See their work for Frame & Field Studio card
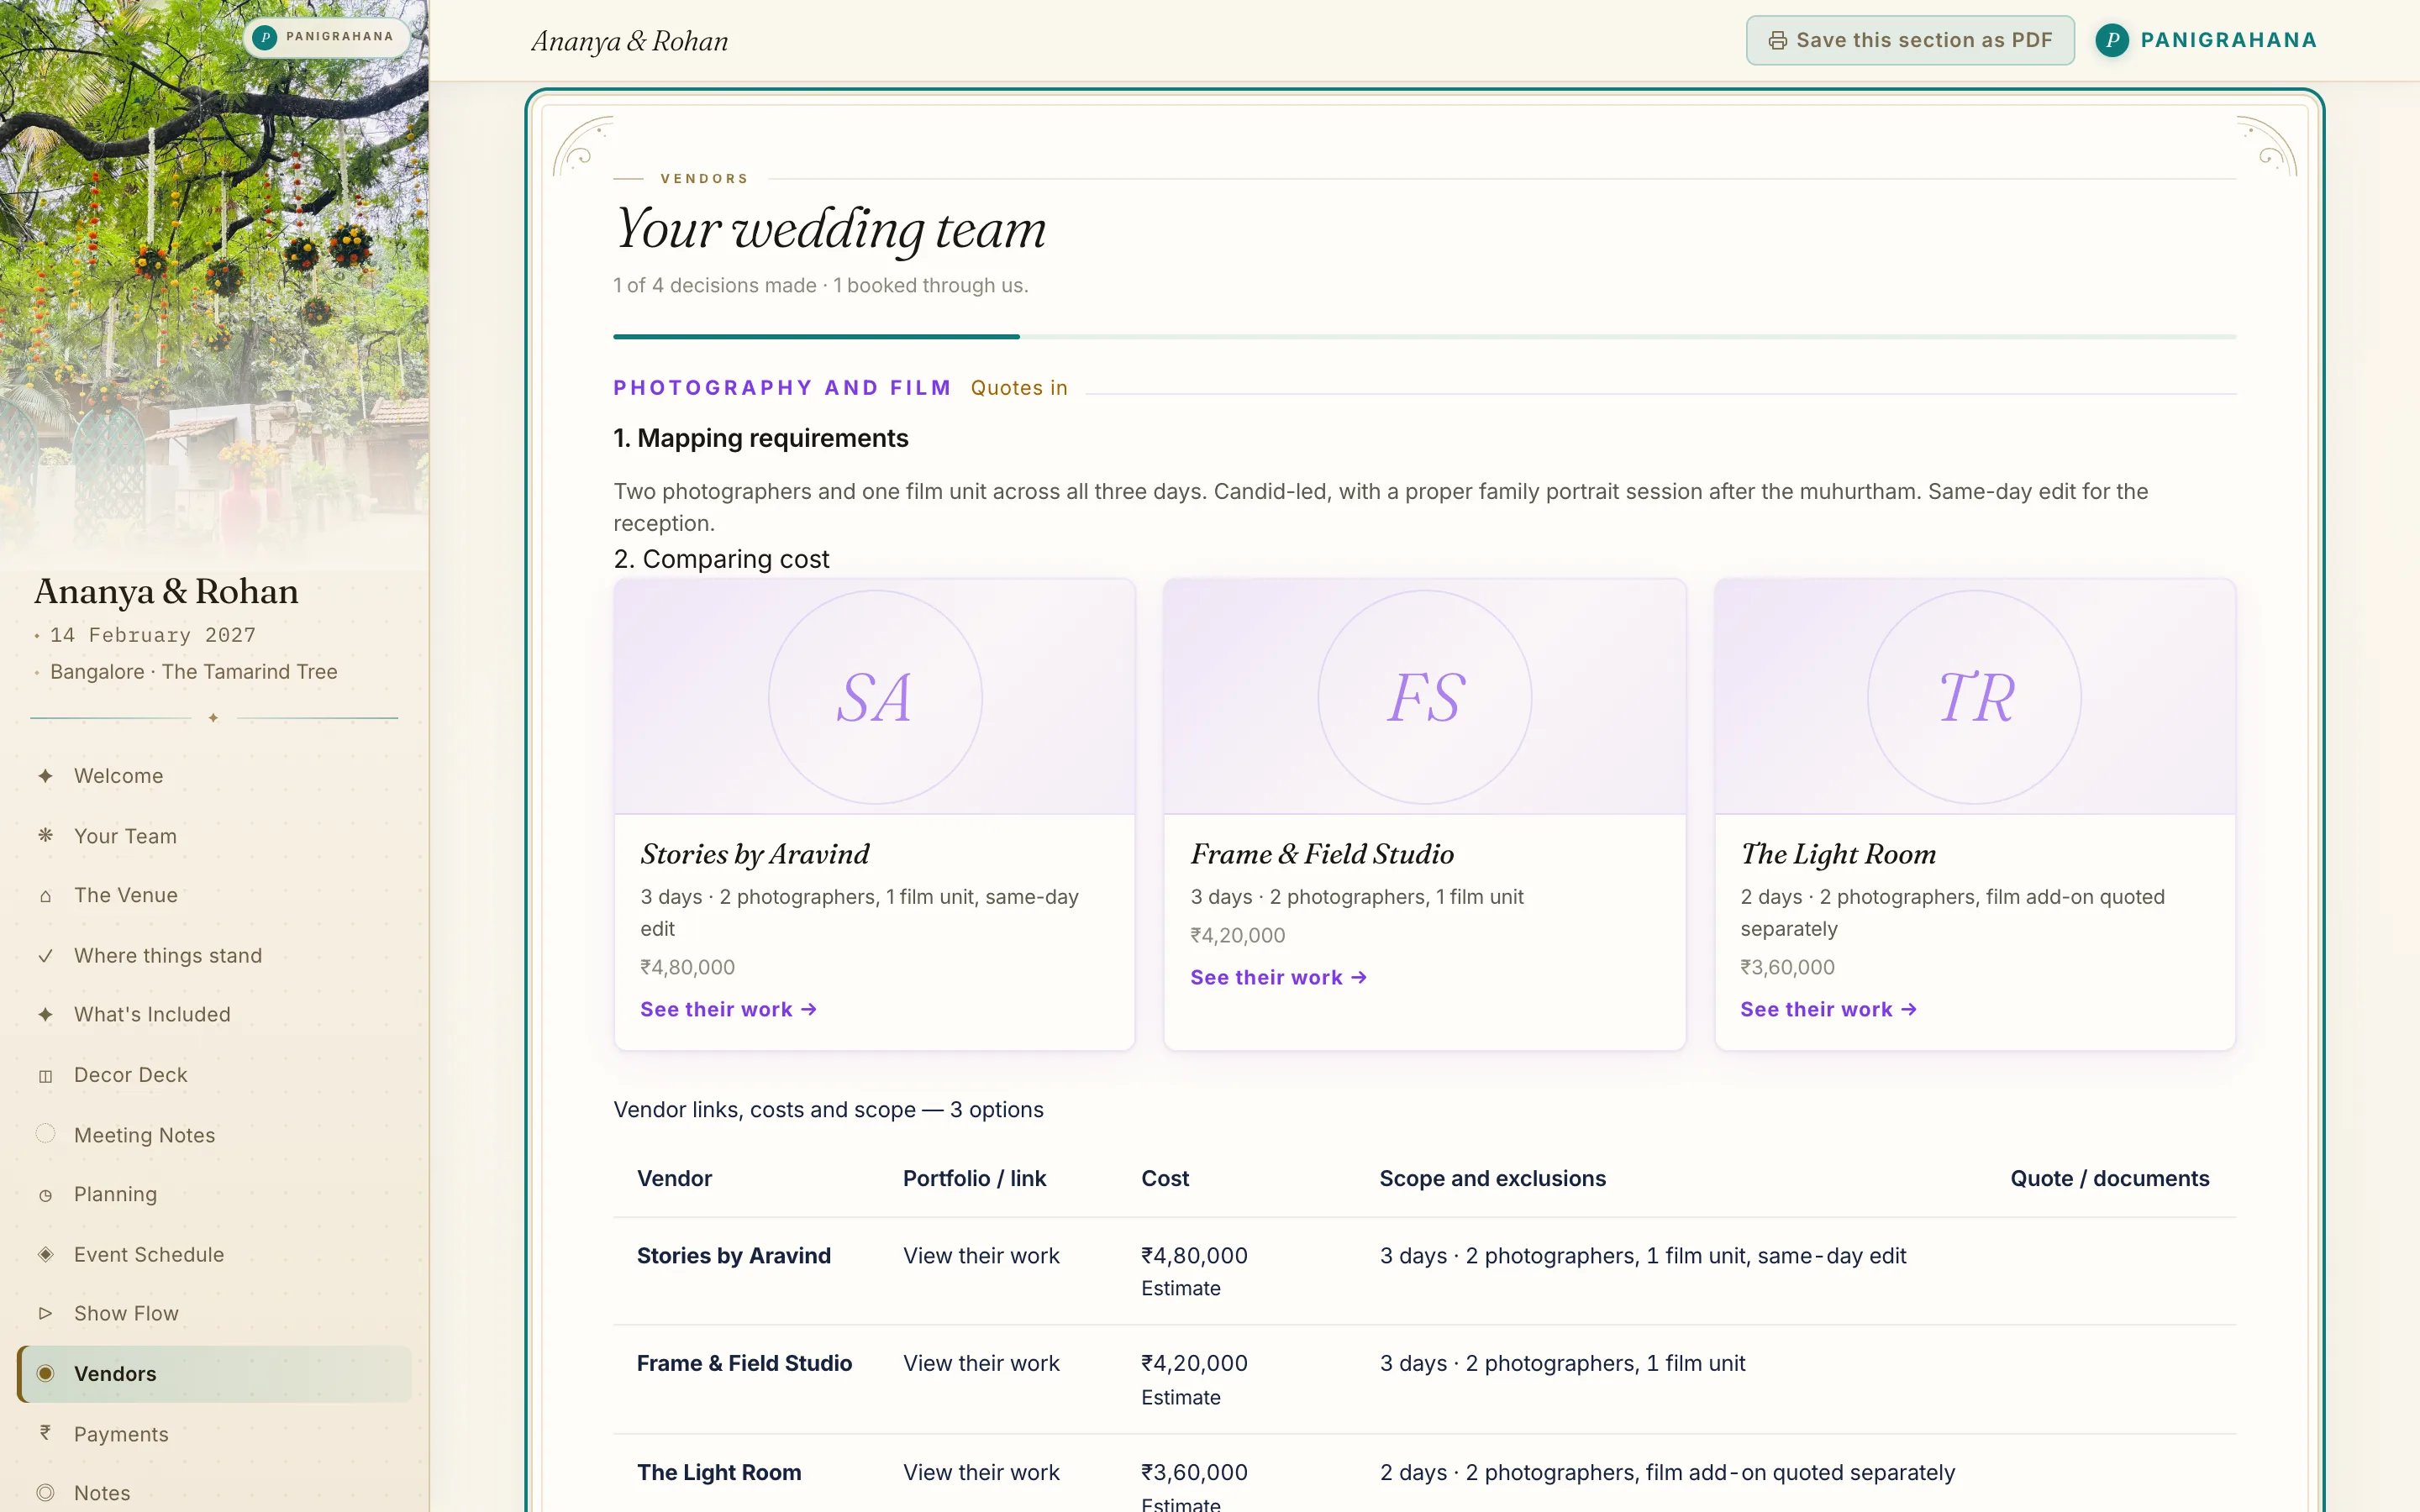The image size is (2420, 1512). click(1278, 978)
